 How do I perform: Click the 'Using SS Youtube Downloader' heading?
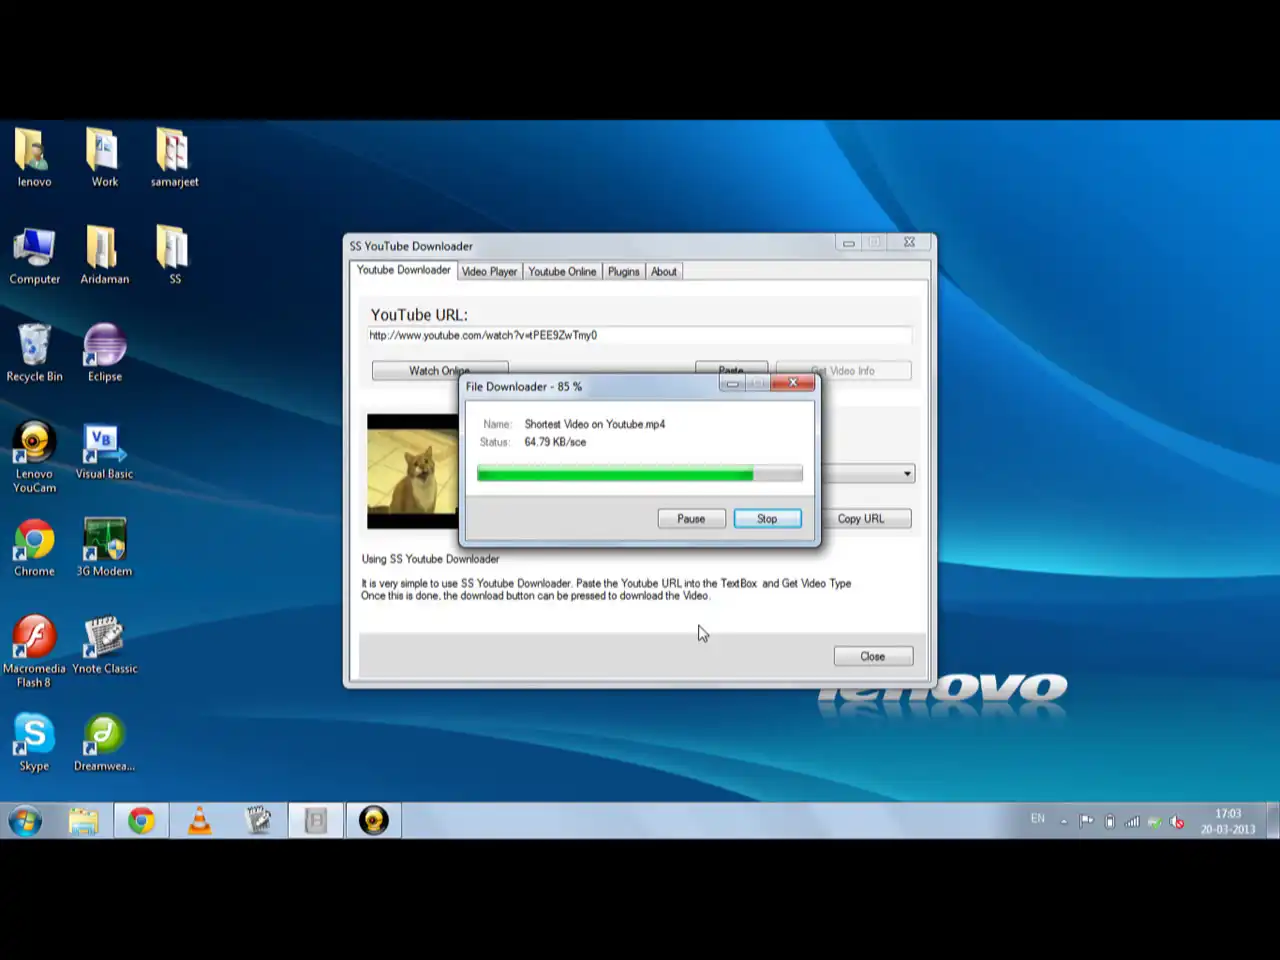[430, 559]
